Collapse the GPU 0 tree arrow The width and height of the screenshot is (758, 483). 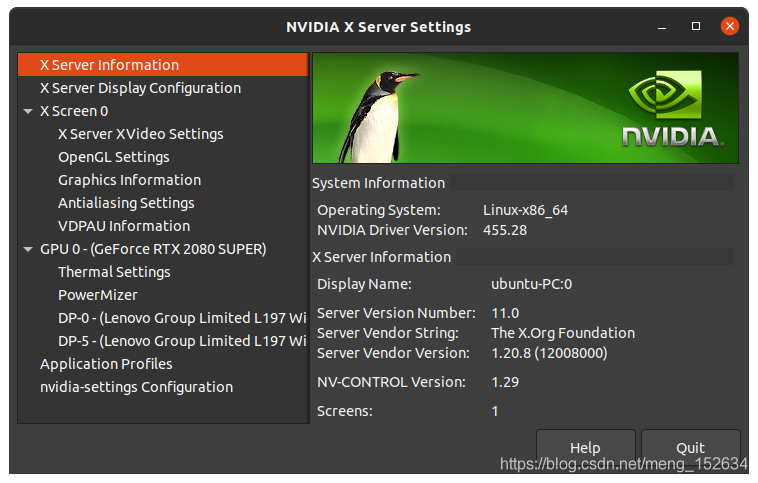point(28,249)
